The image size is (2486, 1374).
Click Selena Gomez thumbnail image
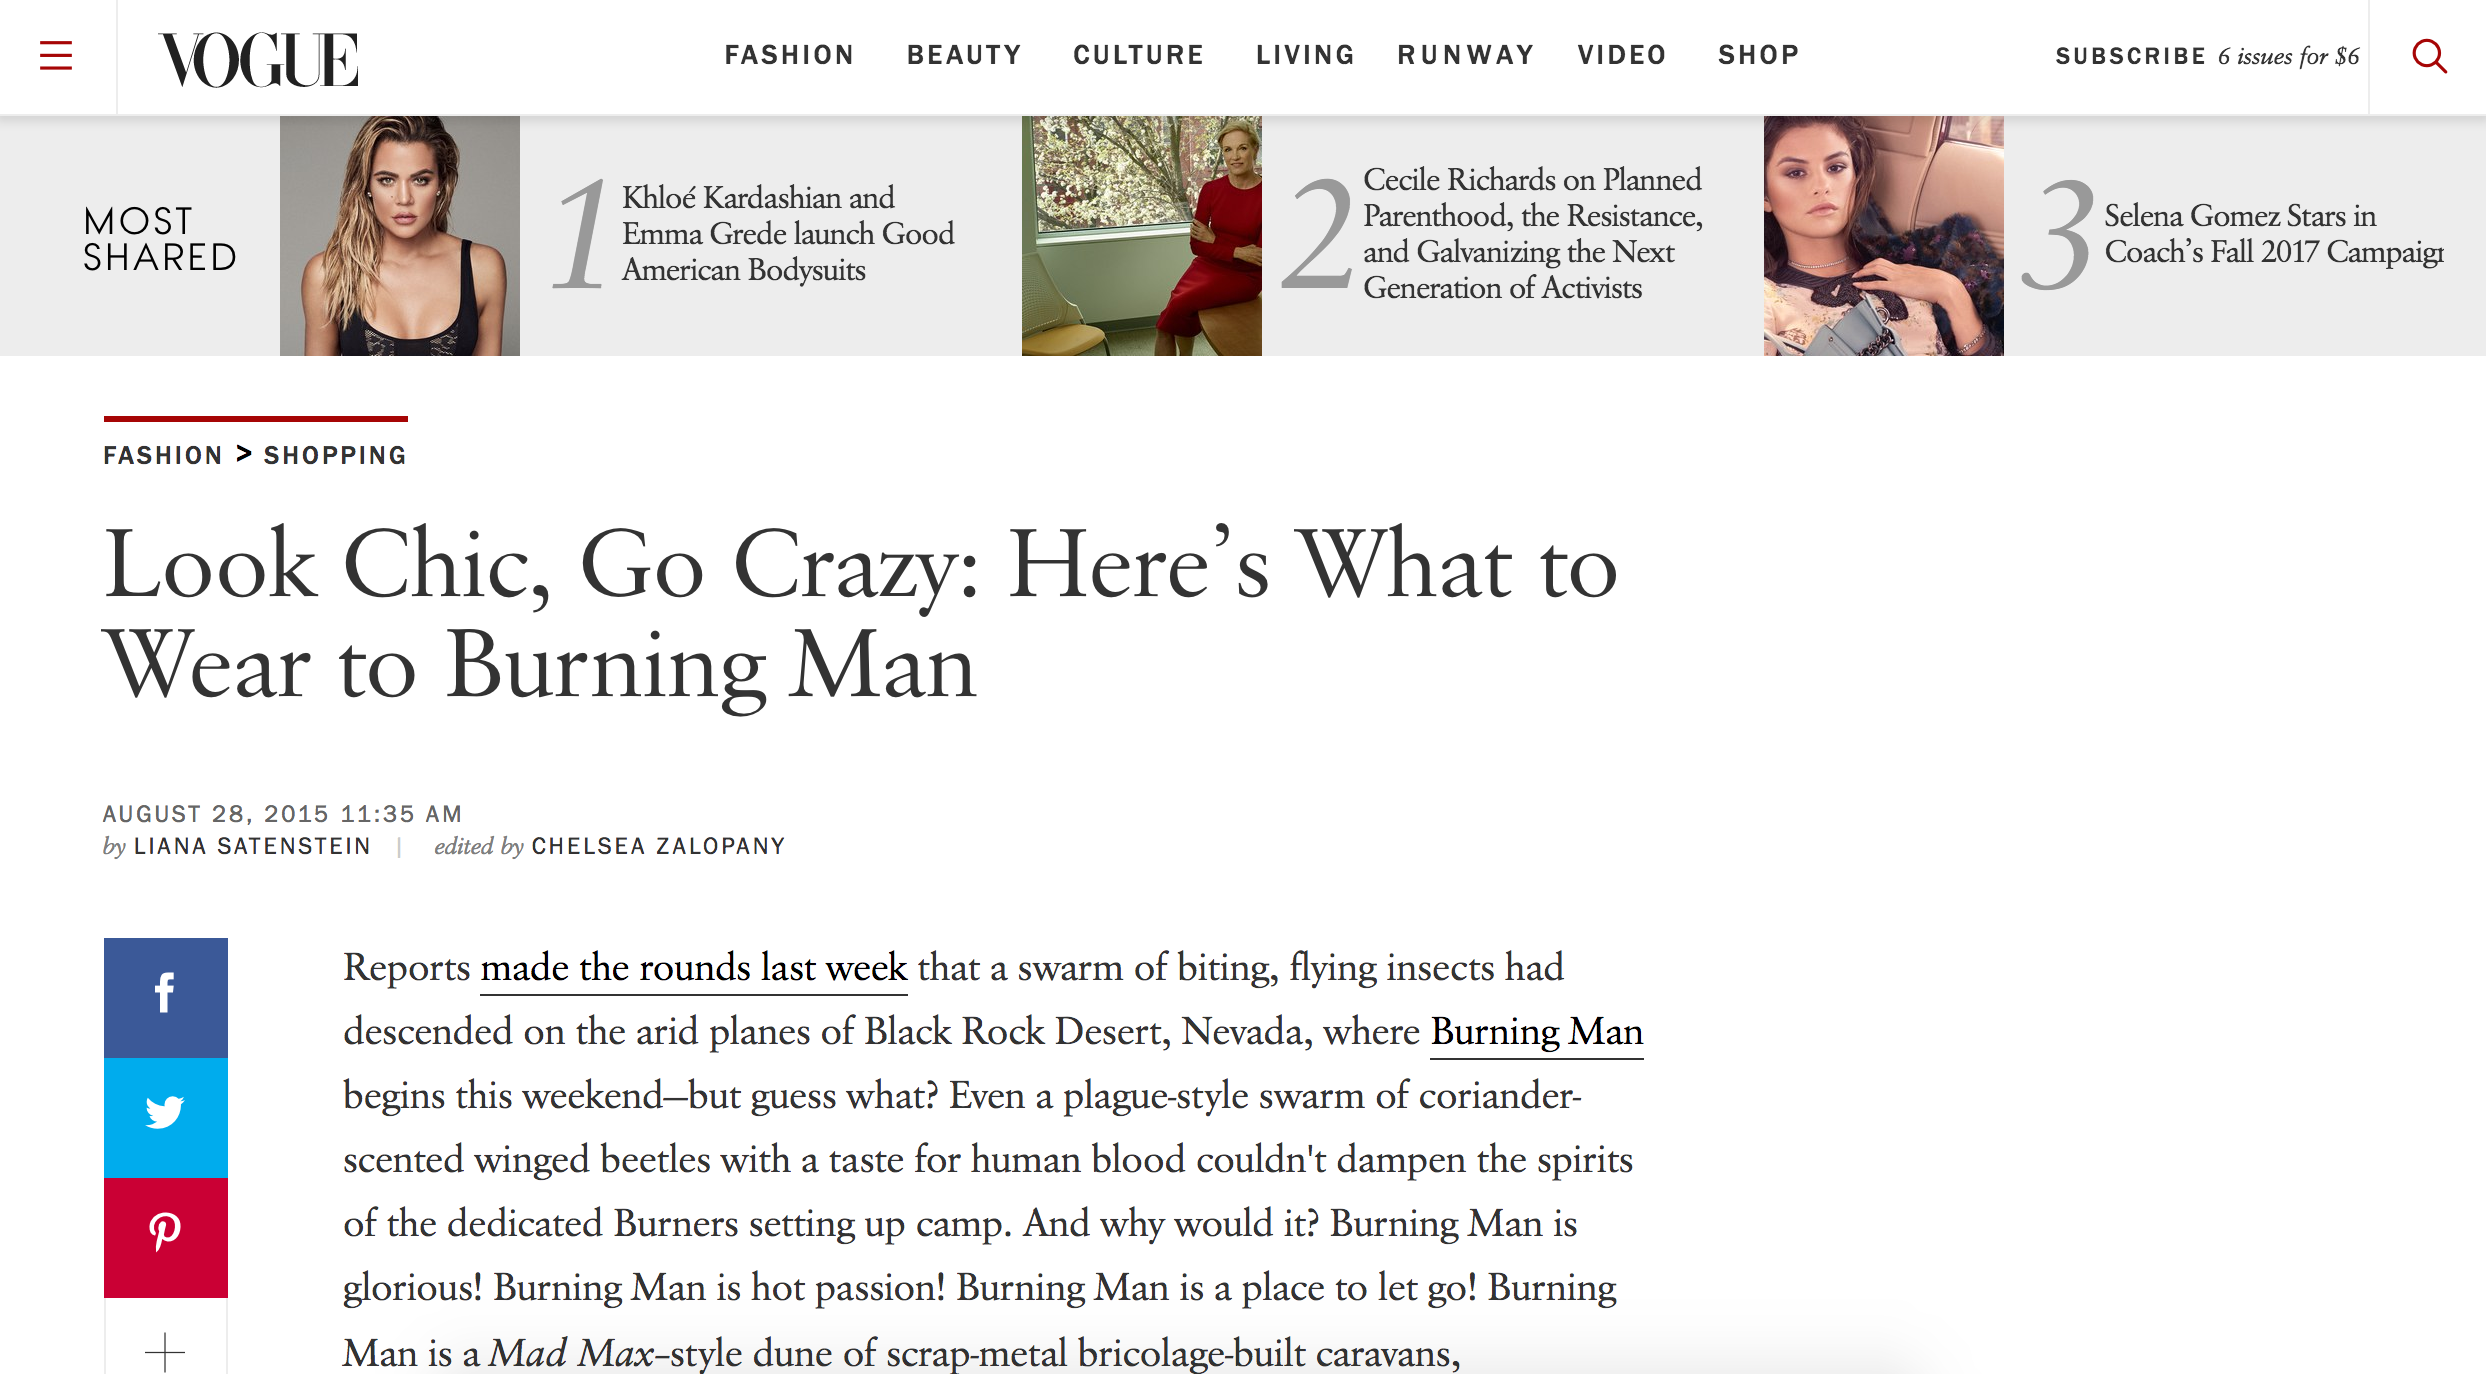pos(1884,236)
